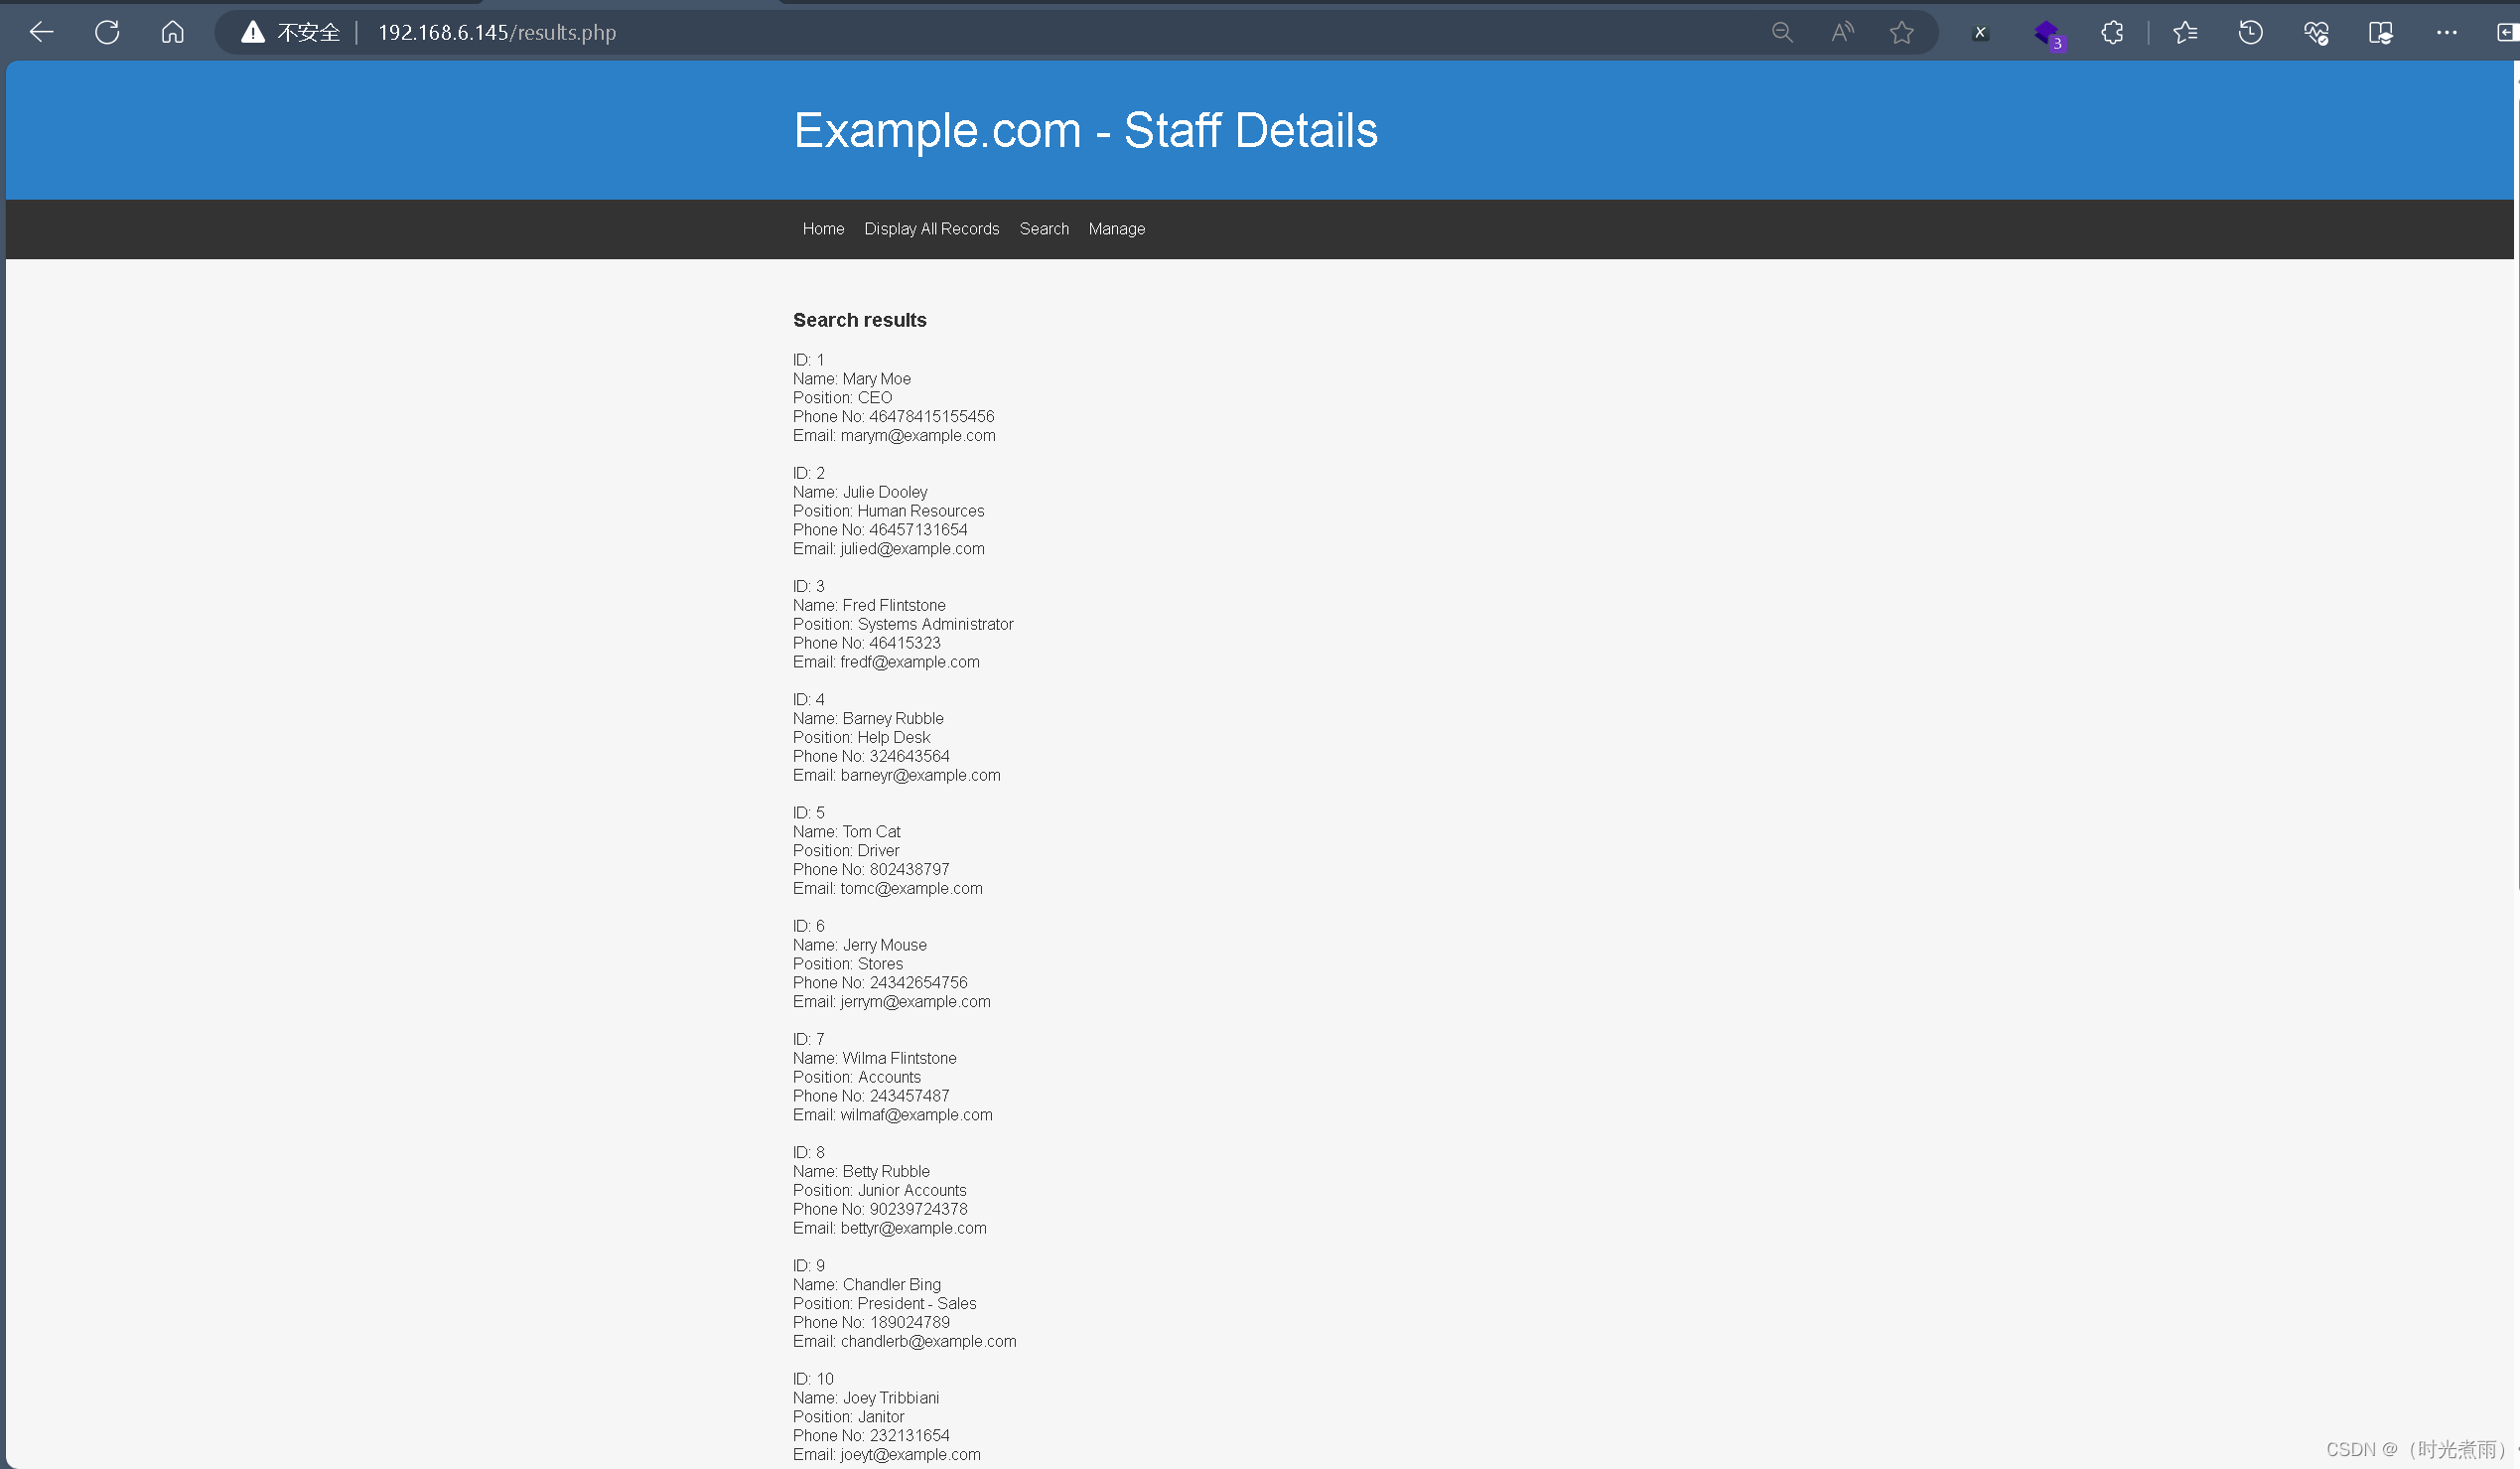Click the Search results heading
This screenshot has width=2520, height=1469.
859,320
